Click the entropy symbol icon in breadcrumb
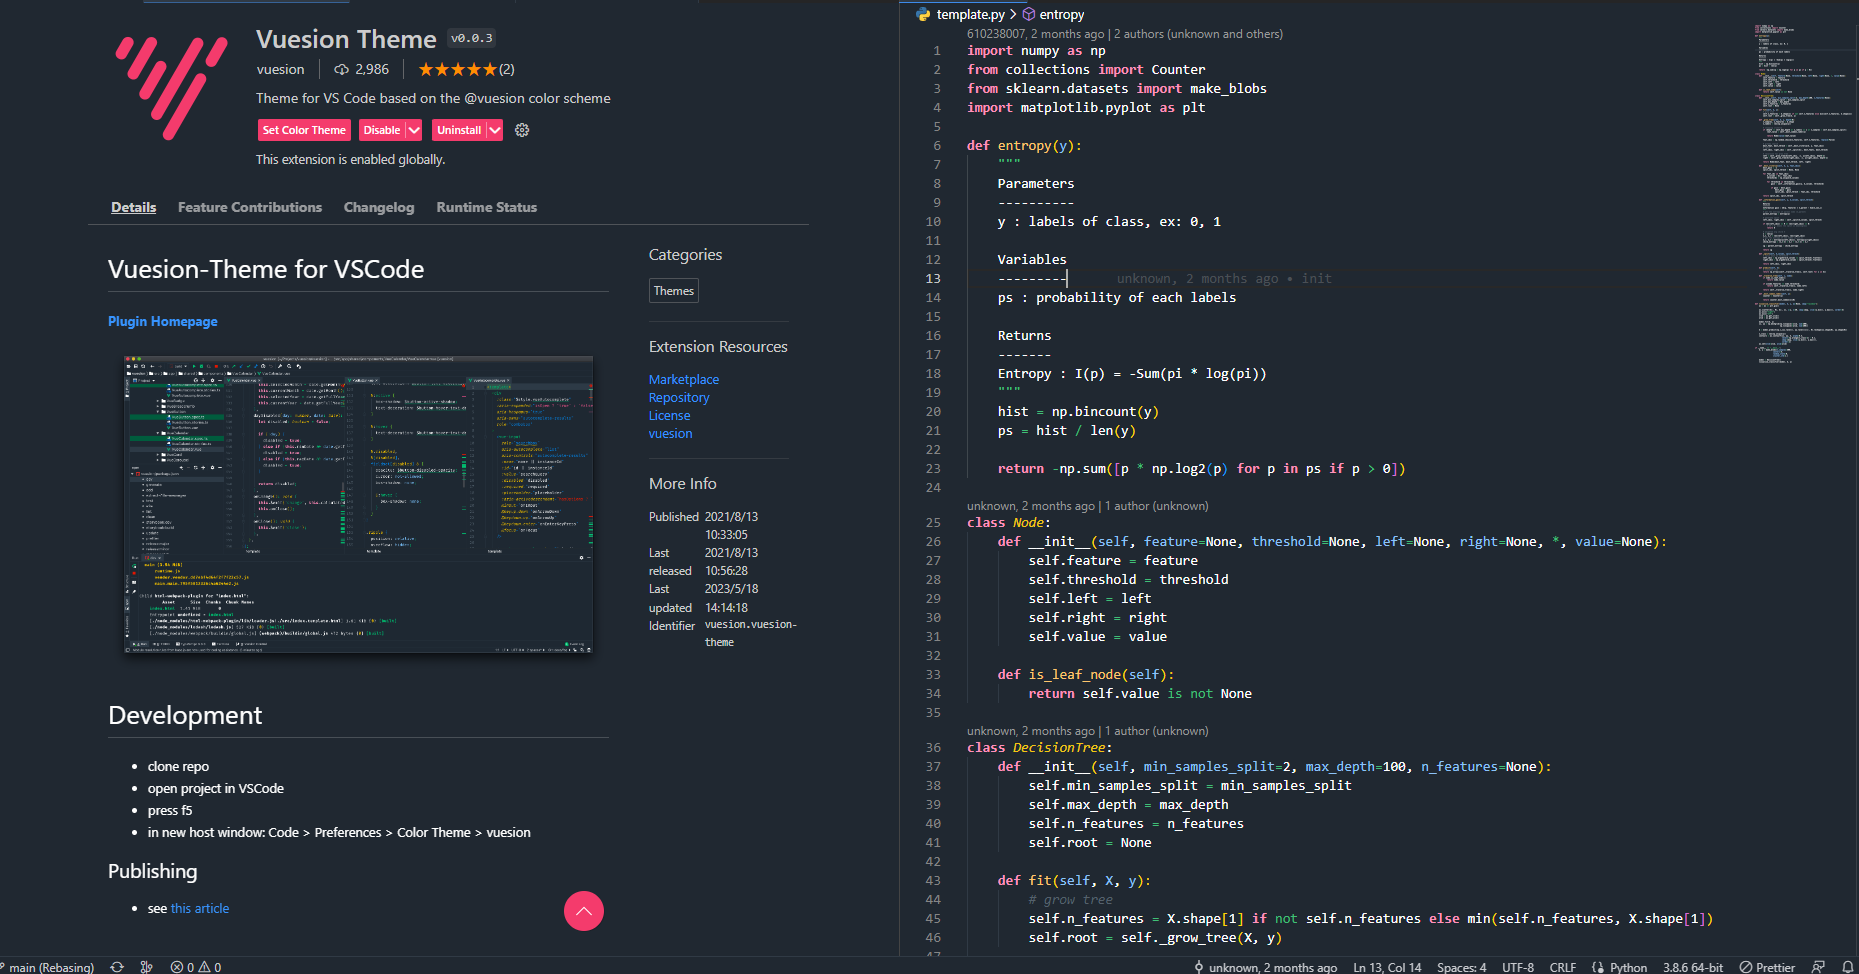 [1028, 14]
